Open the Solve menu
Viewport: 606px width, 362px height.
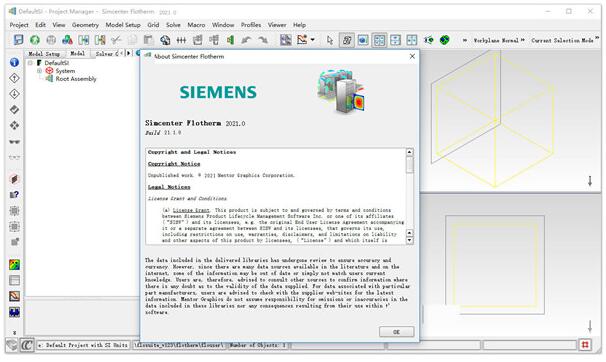tap(173, 25)
